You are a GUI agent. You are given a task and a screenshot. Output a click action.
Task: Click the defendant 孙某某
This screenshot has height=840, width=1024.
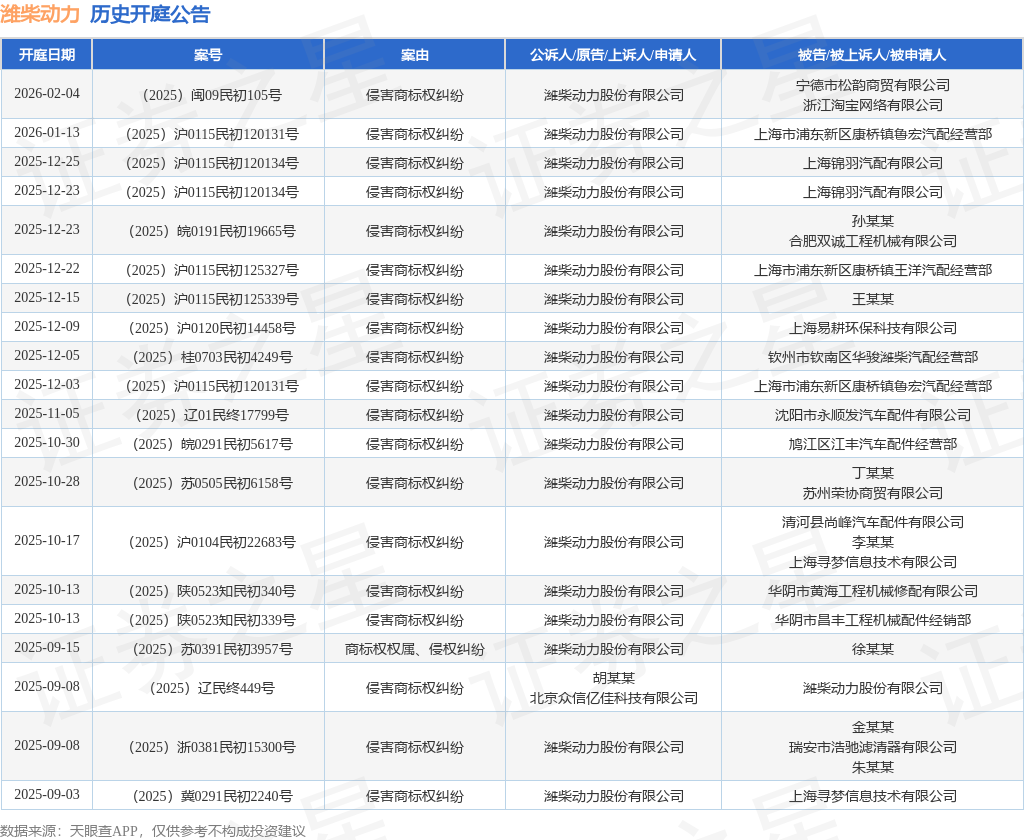click(x=872, y=221)
